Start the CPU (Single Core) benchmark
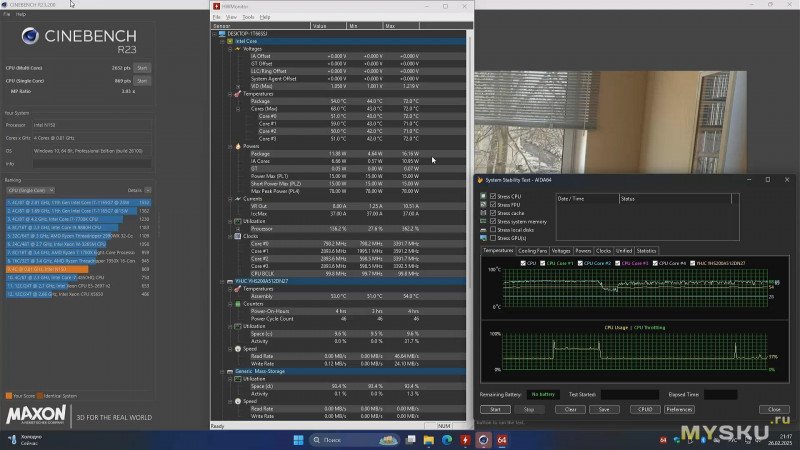This screenshot has height=450, width=800. click(x=142, y=81)
